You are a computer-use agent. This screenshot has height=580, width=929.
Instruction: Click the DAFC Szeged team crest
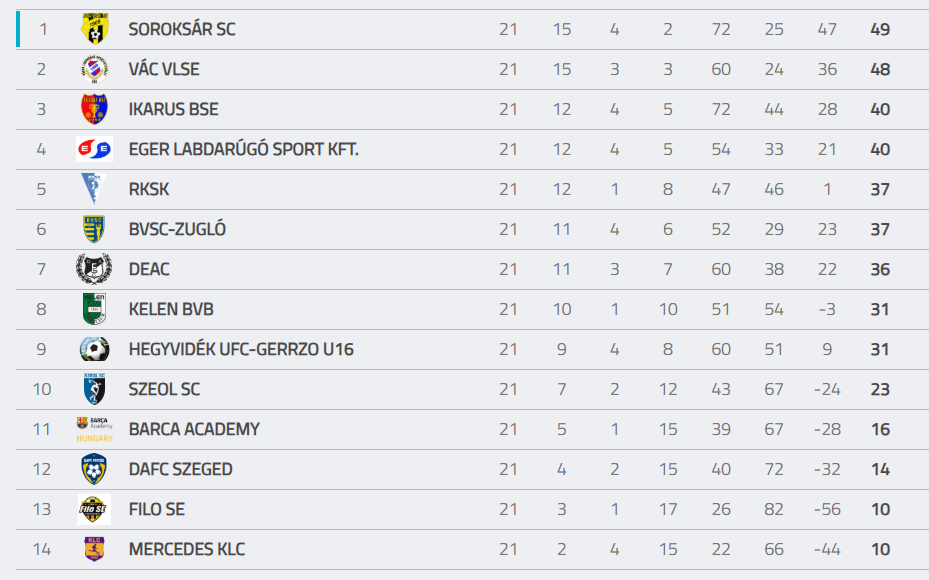point(94,469)
